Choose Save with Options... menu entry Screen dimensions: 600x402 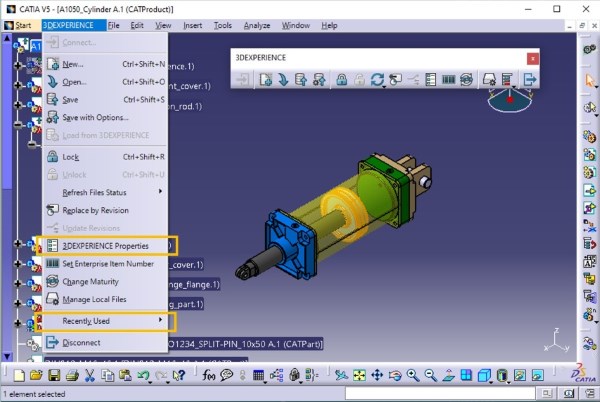click(105, 117)
